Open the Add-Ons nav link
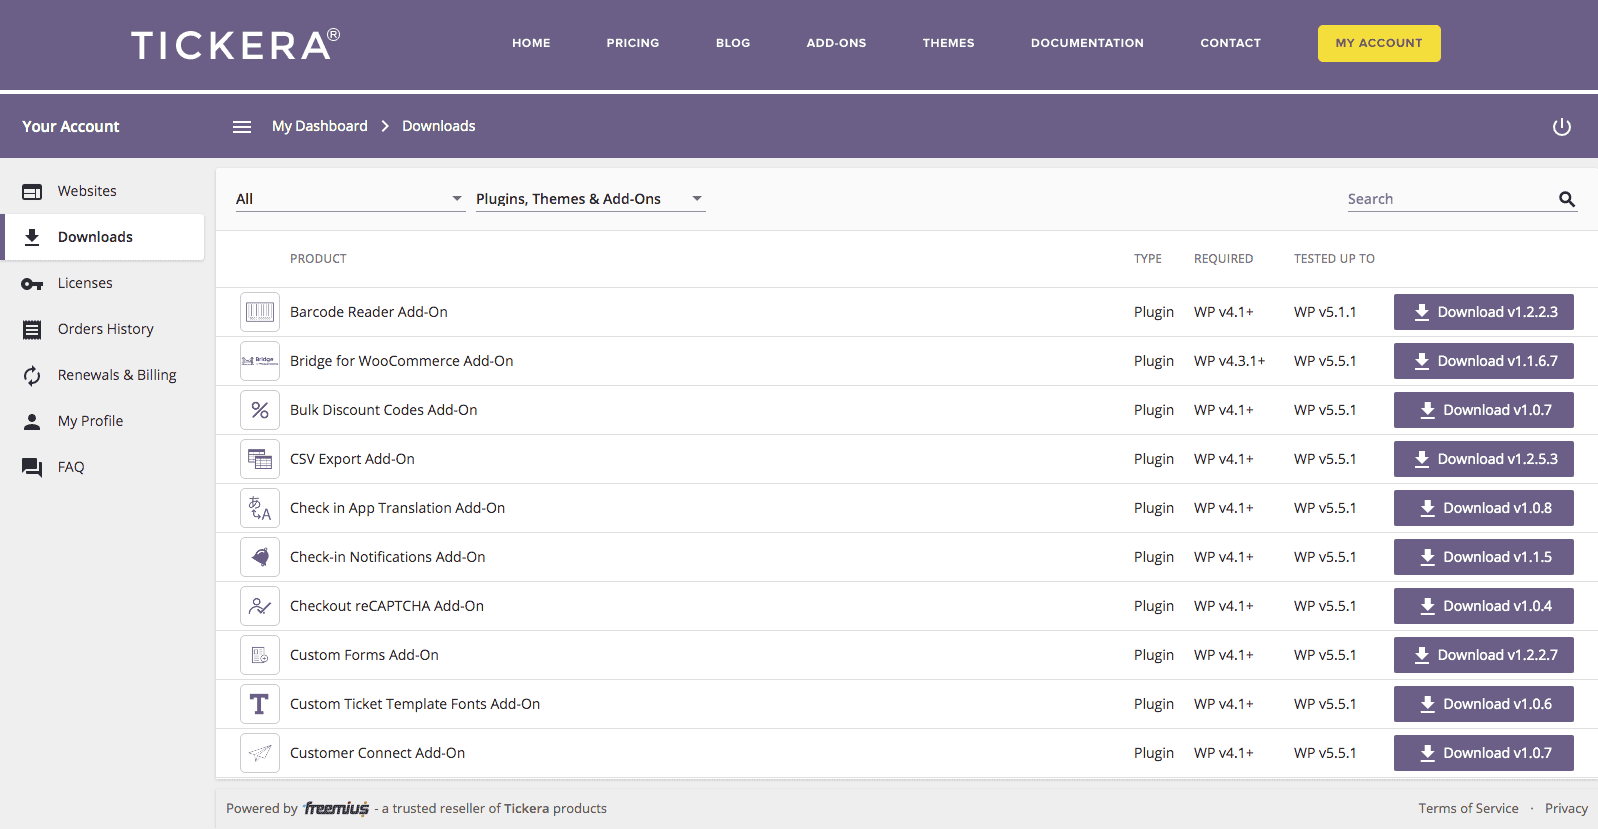The image size is (1598, 829). pos(837,43)
